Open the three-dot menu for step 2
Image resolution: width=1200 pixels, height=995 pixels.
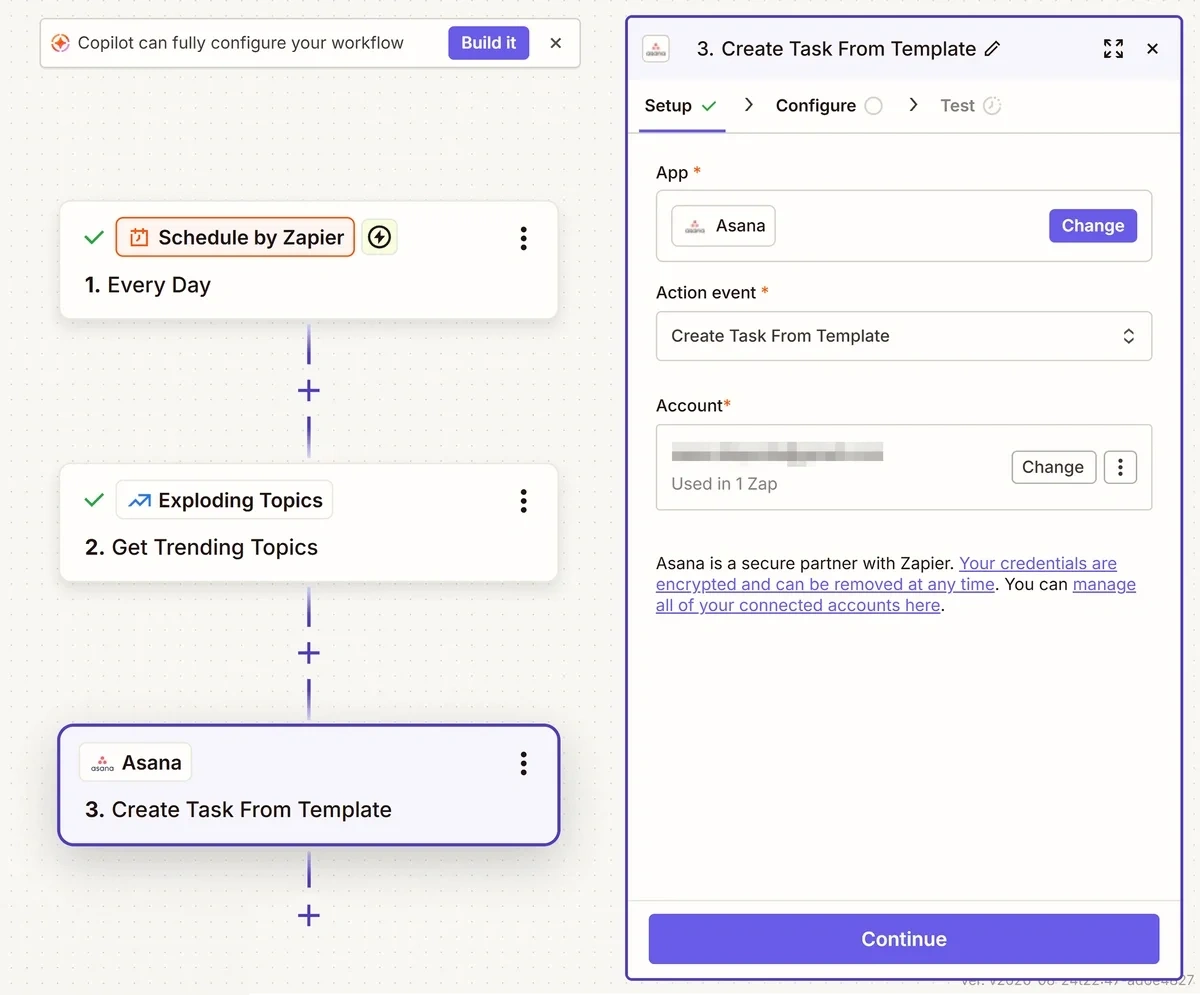pos(523,501)
